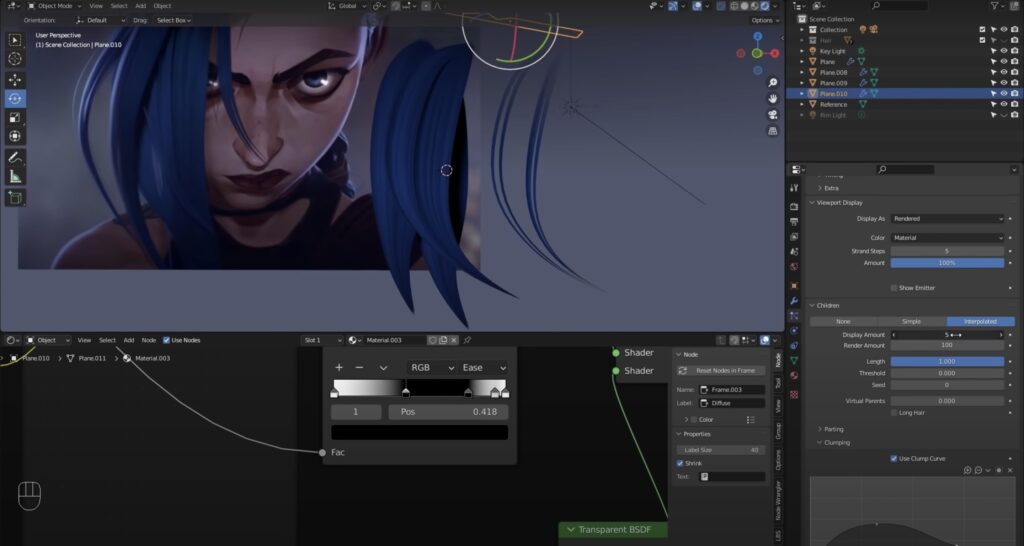Open the RGB color mode dropdown

click(431, 368)
